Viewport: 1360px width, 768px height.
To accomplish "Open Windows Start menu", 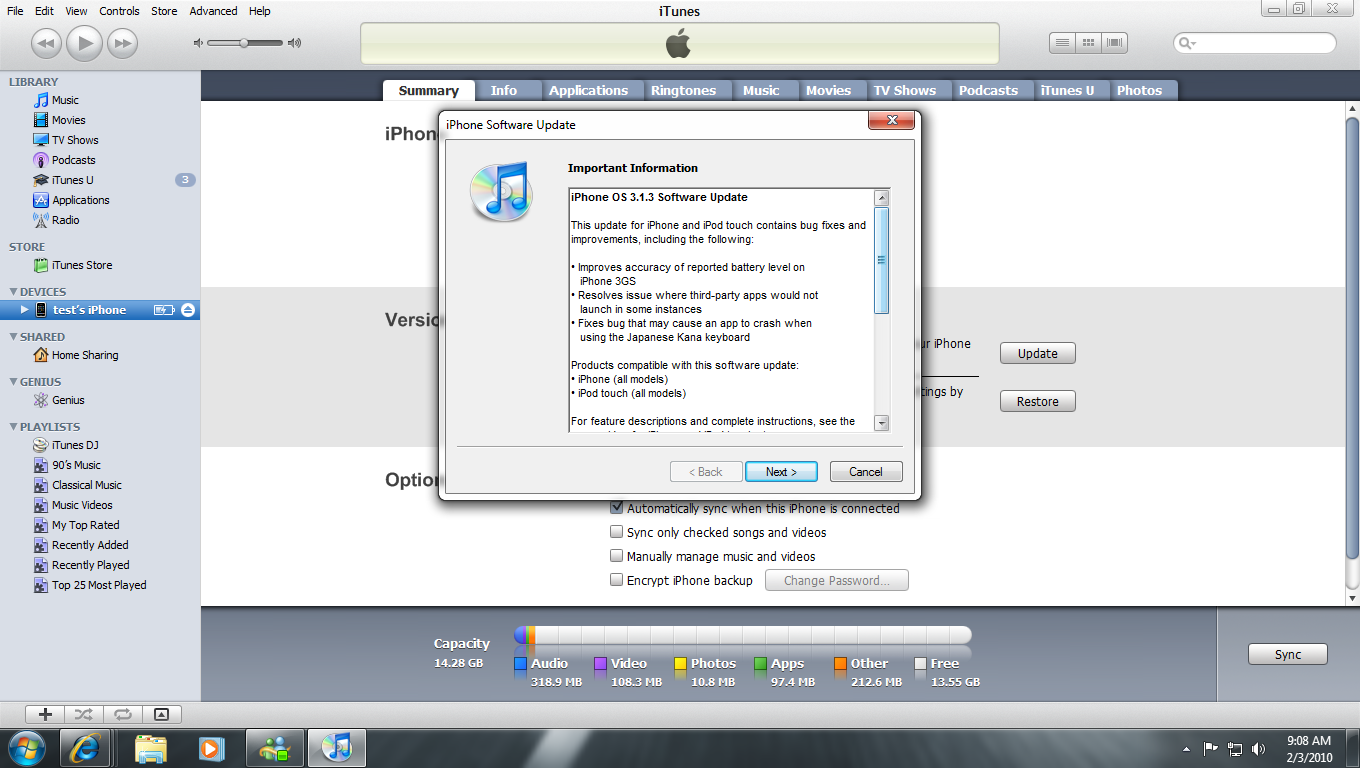I will tap(25, 748).
